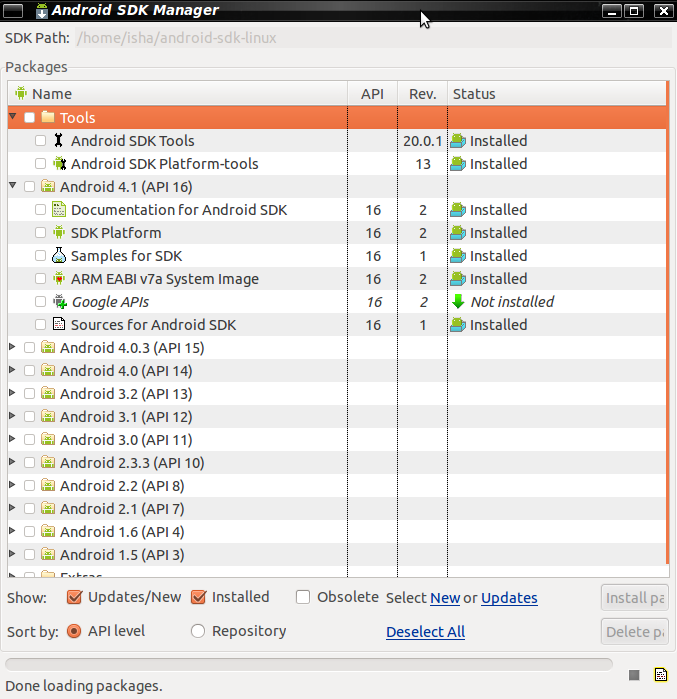Click the ARM EABI v7a System Image icon

tap(59, 279)
